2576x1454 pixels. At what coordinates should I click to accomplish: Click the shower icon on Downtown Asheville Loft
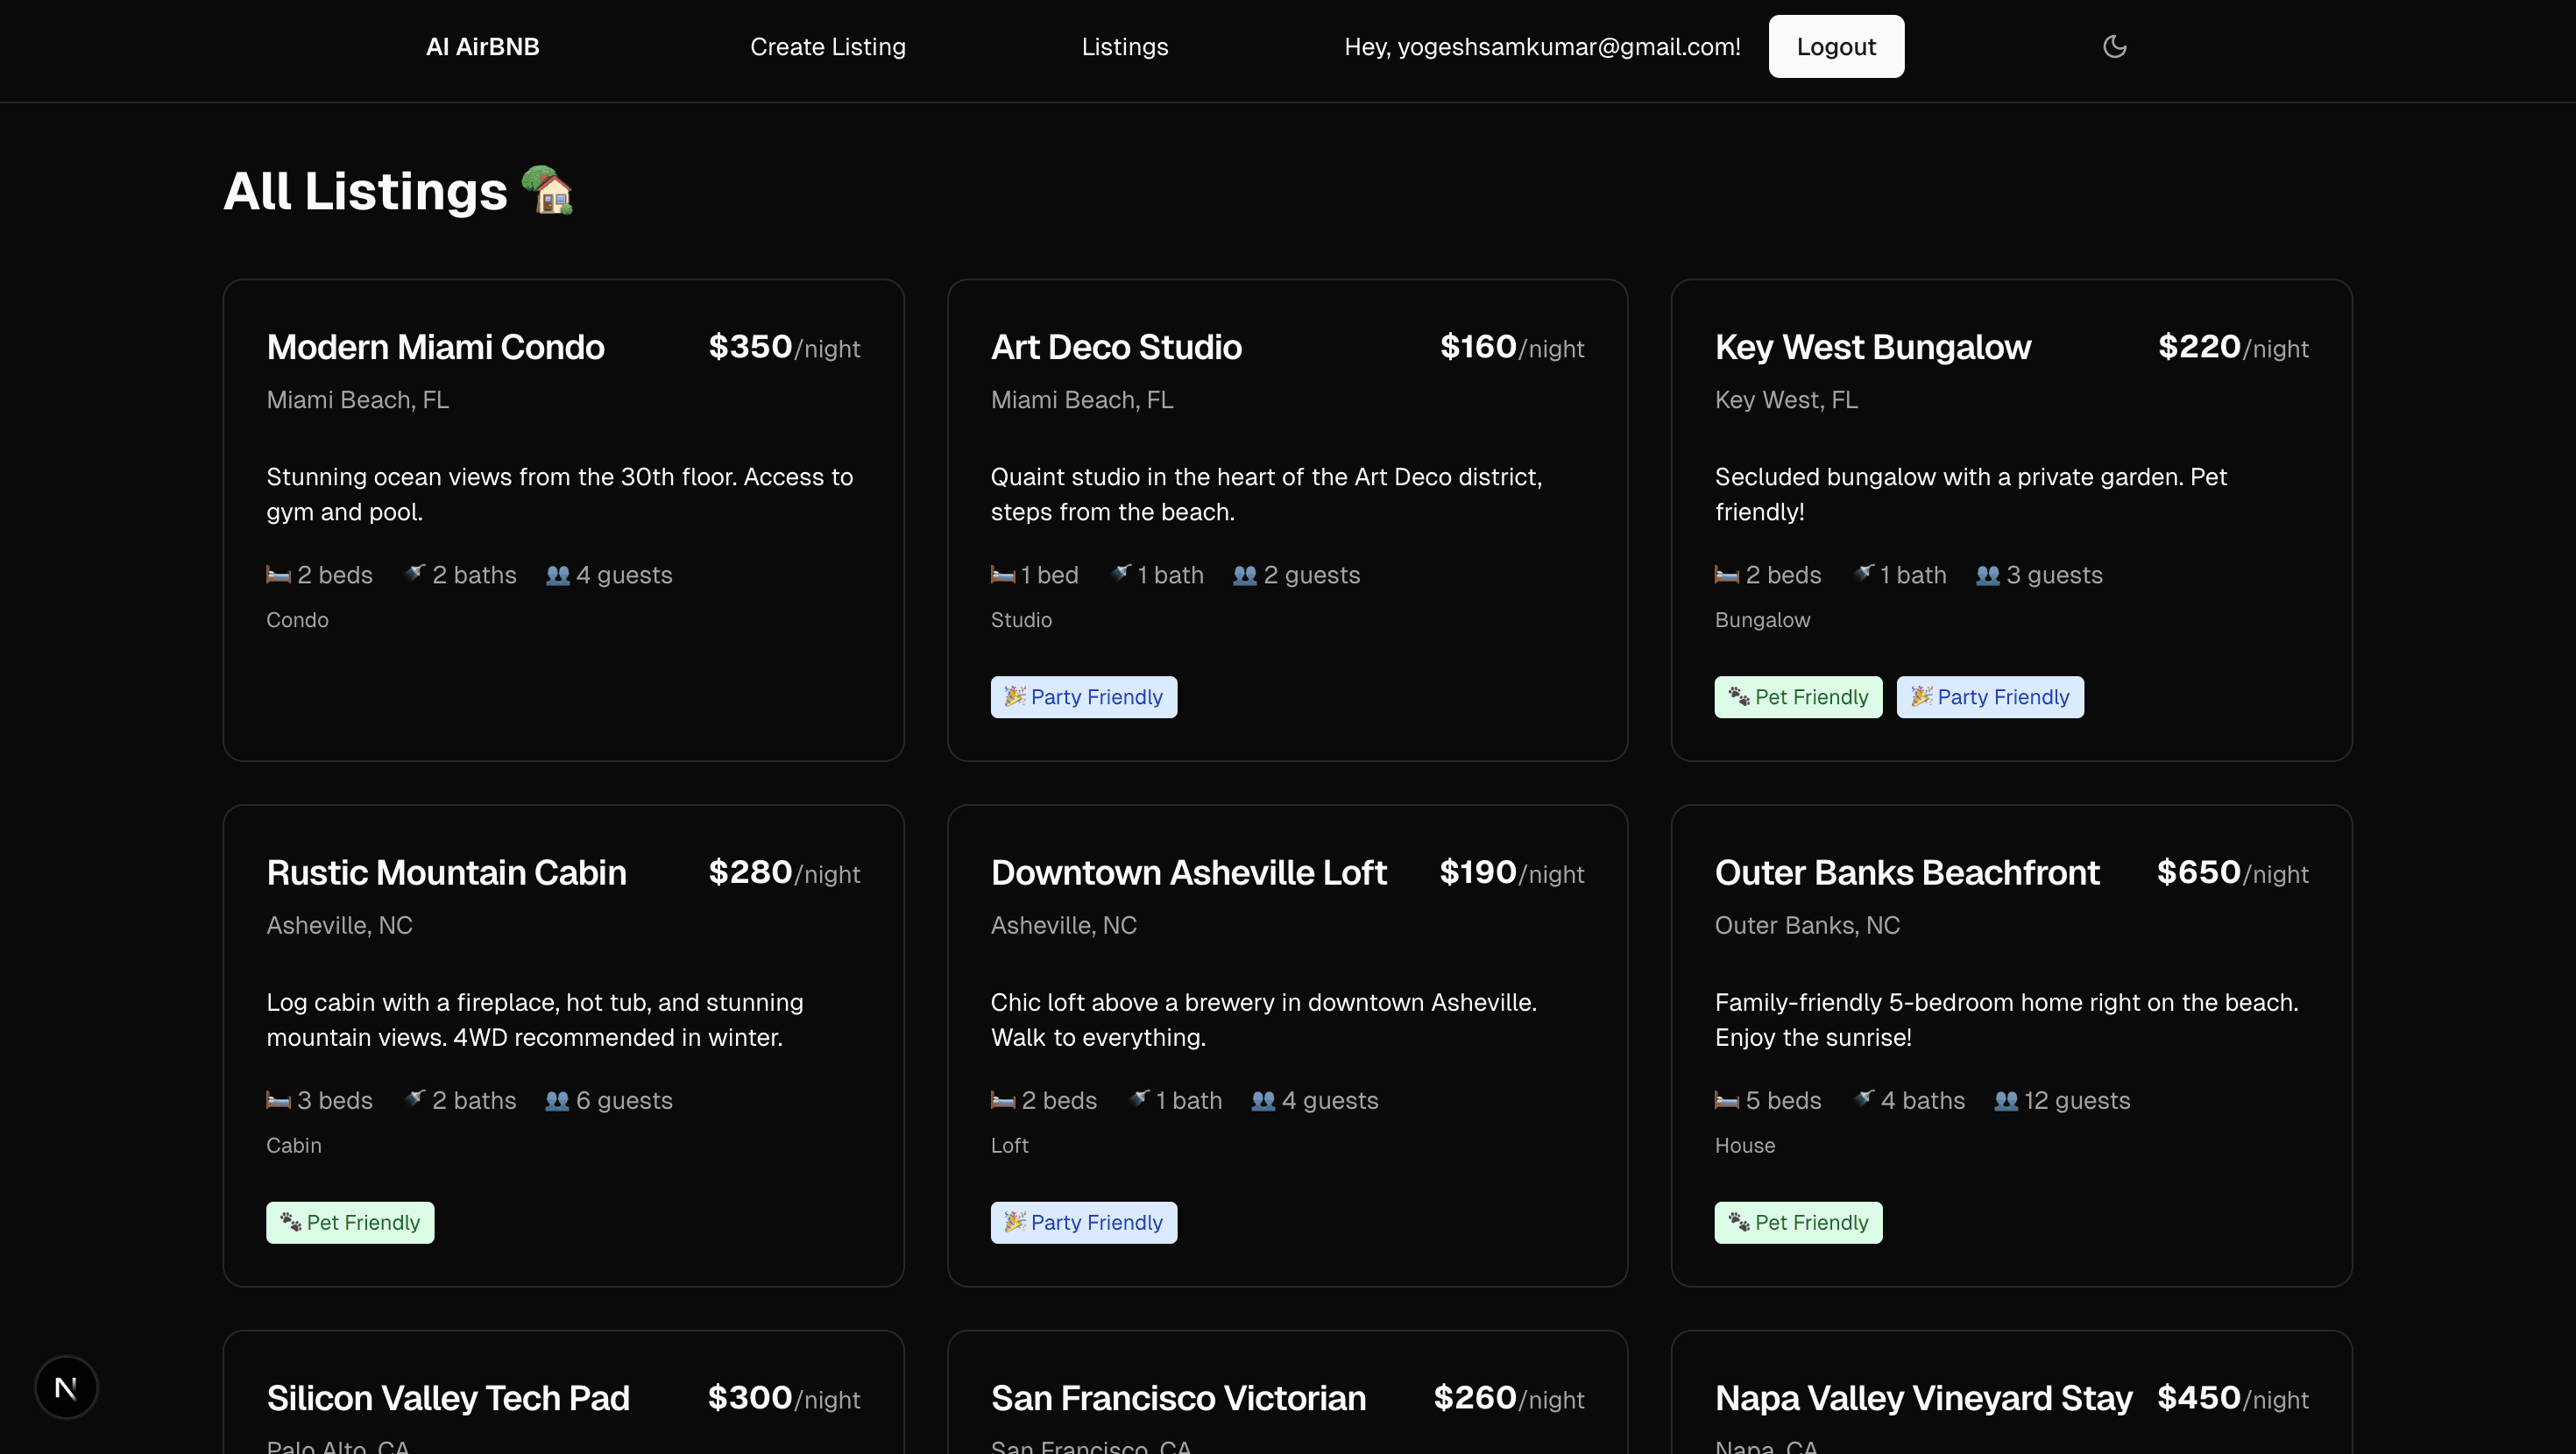1139,1098
